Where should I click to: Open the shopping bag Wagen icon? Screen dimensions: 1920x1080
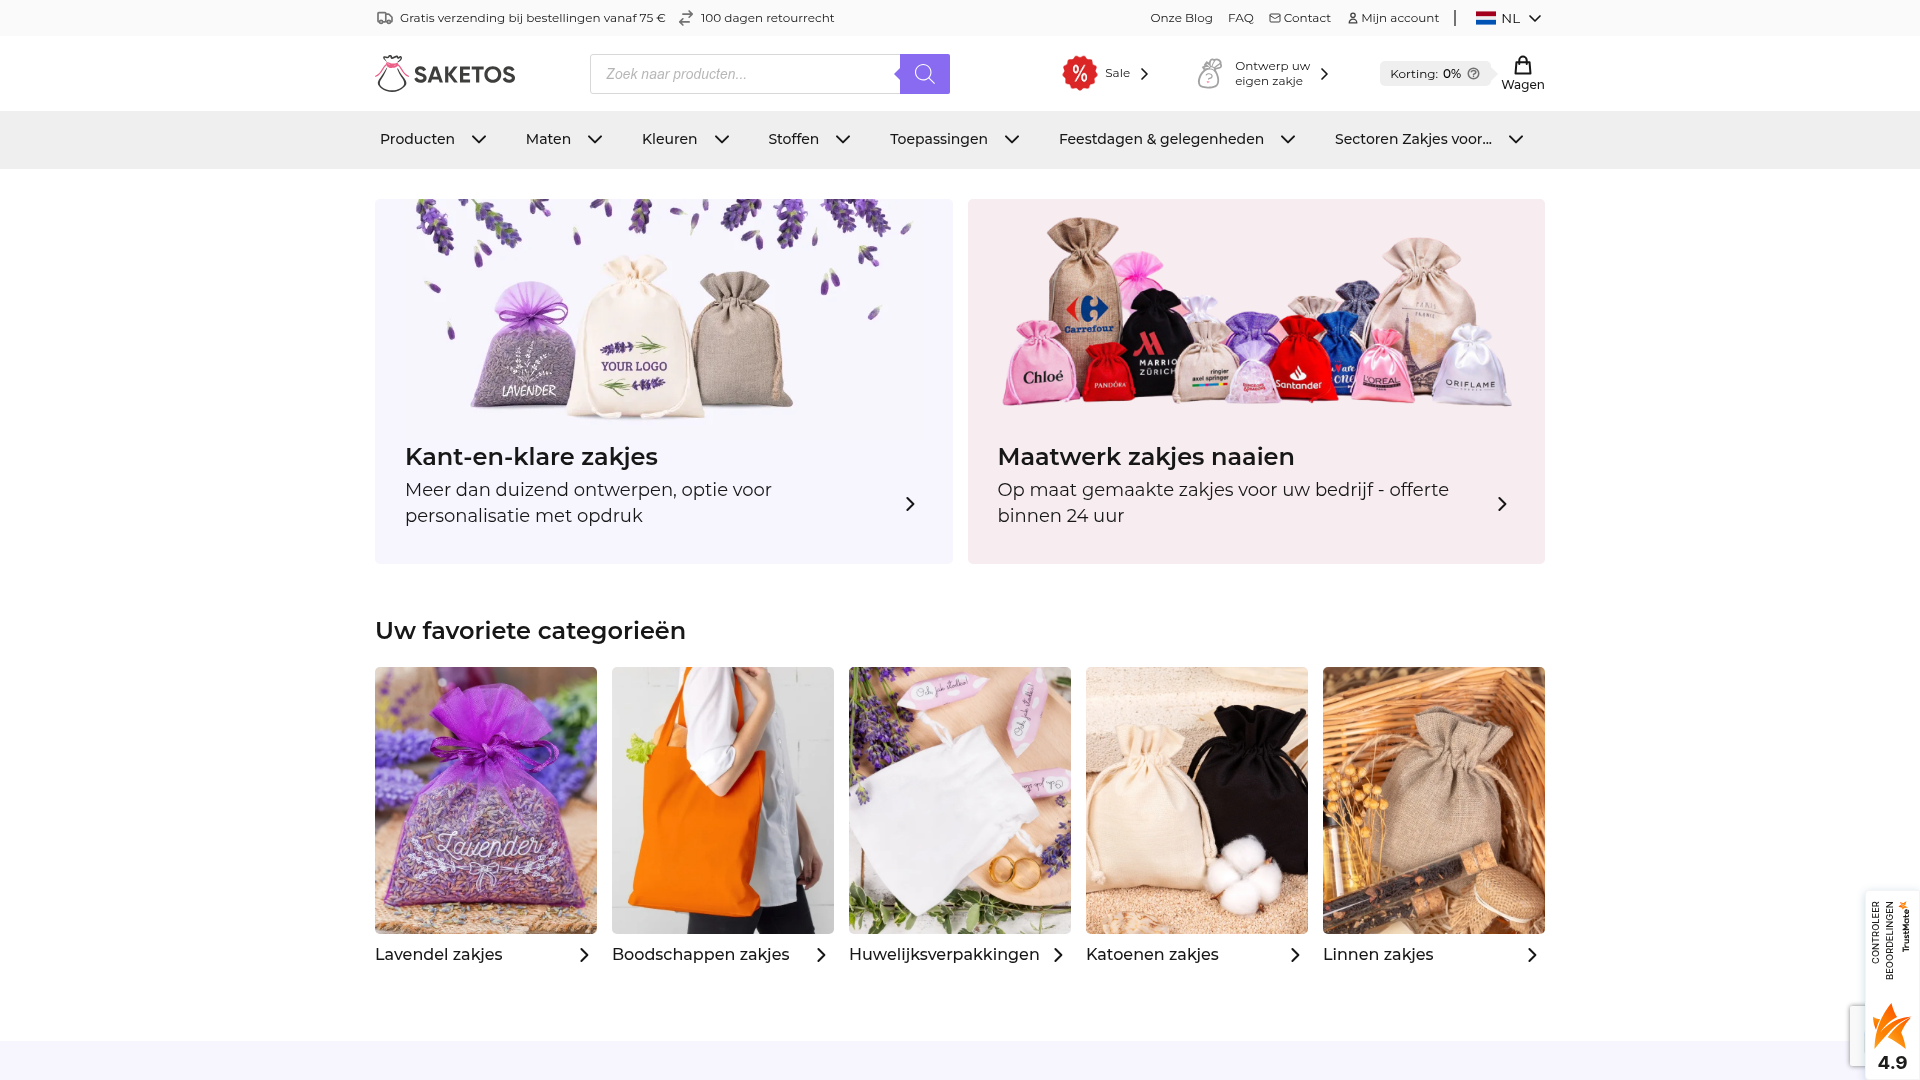[x=1523, y=66]
